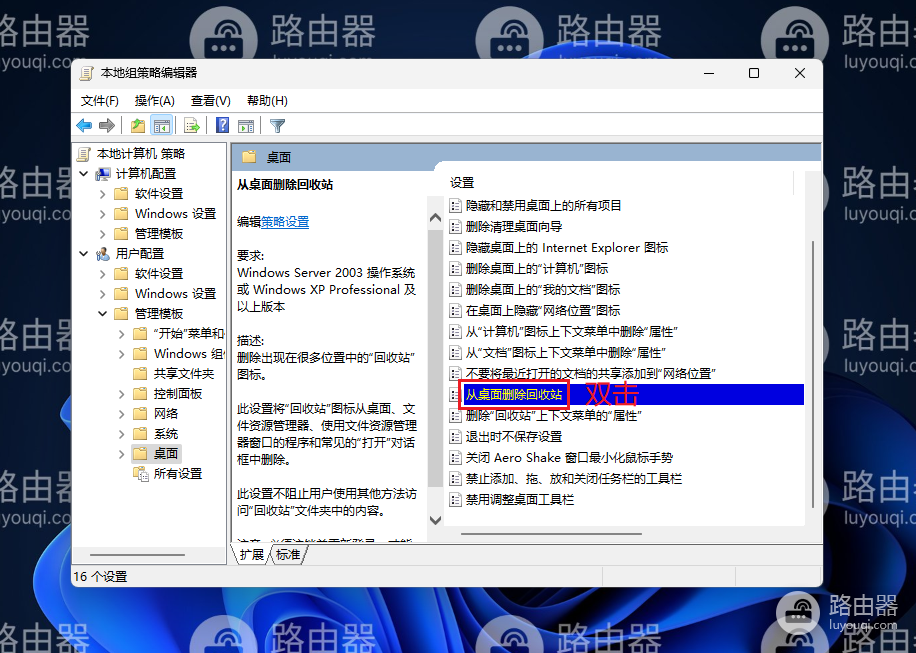This screenshot has height=653, width=916.
Task: Select 不要将最近打开的文档的共享添加到"网络位置"
Action: (591, 374)
